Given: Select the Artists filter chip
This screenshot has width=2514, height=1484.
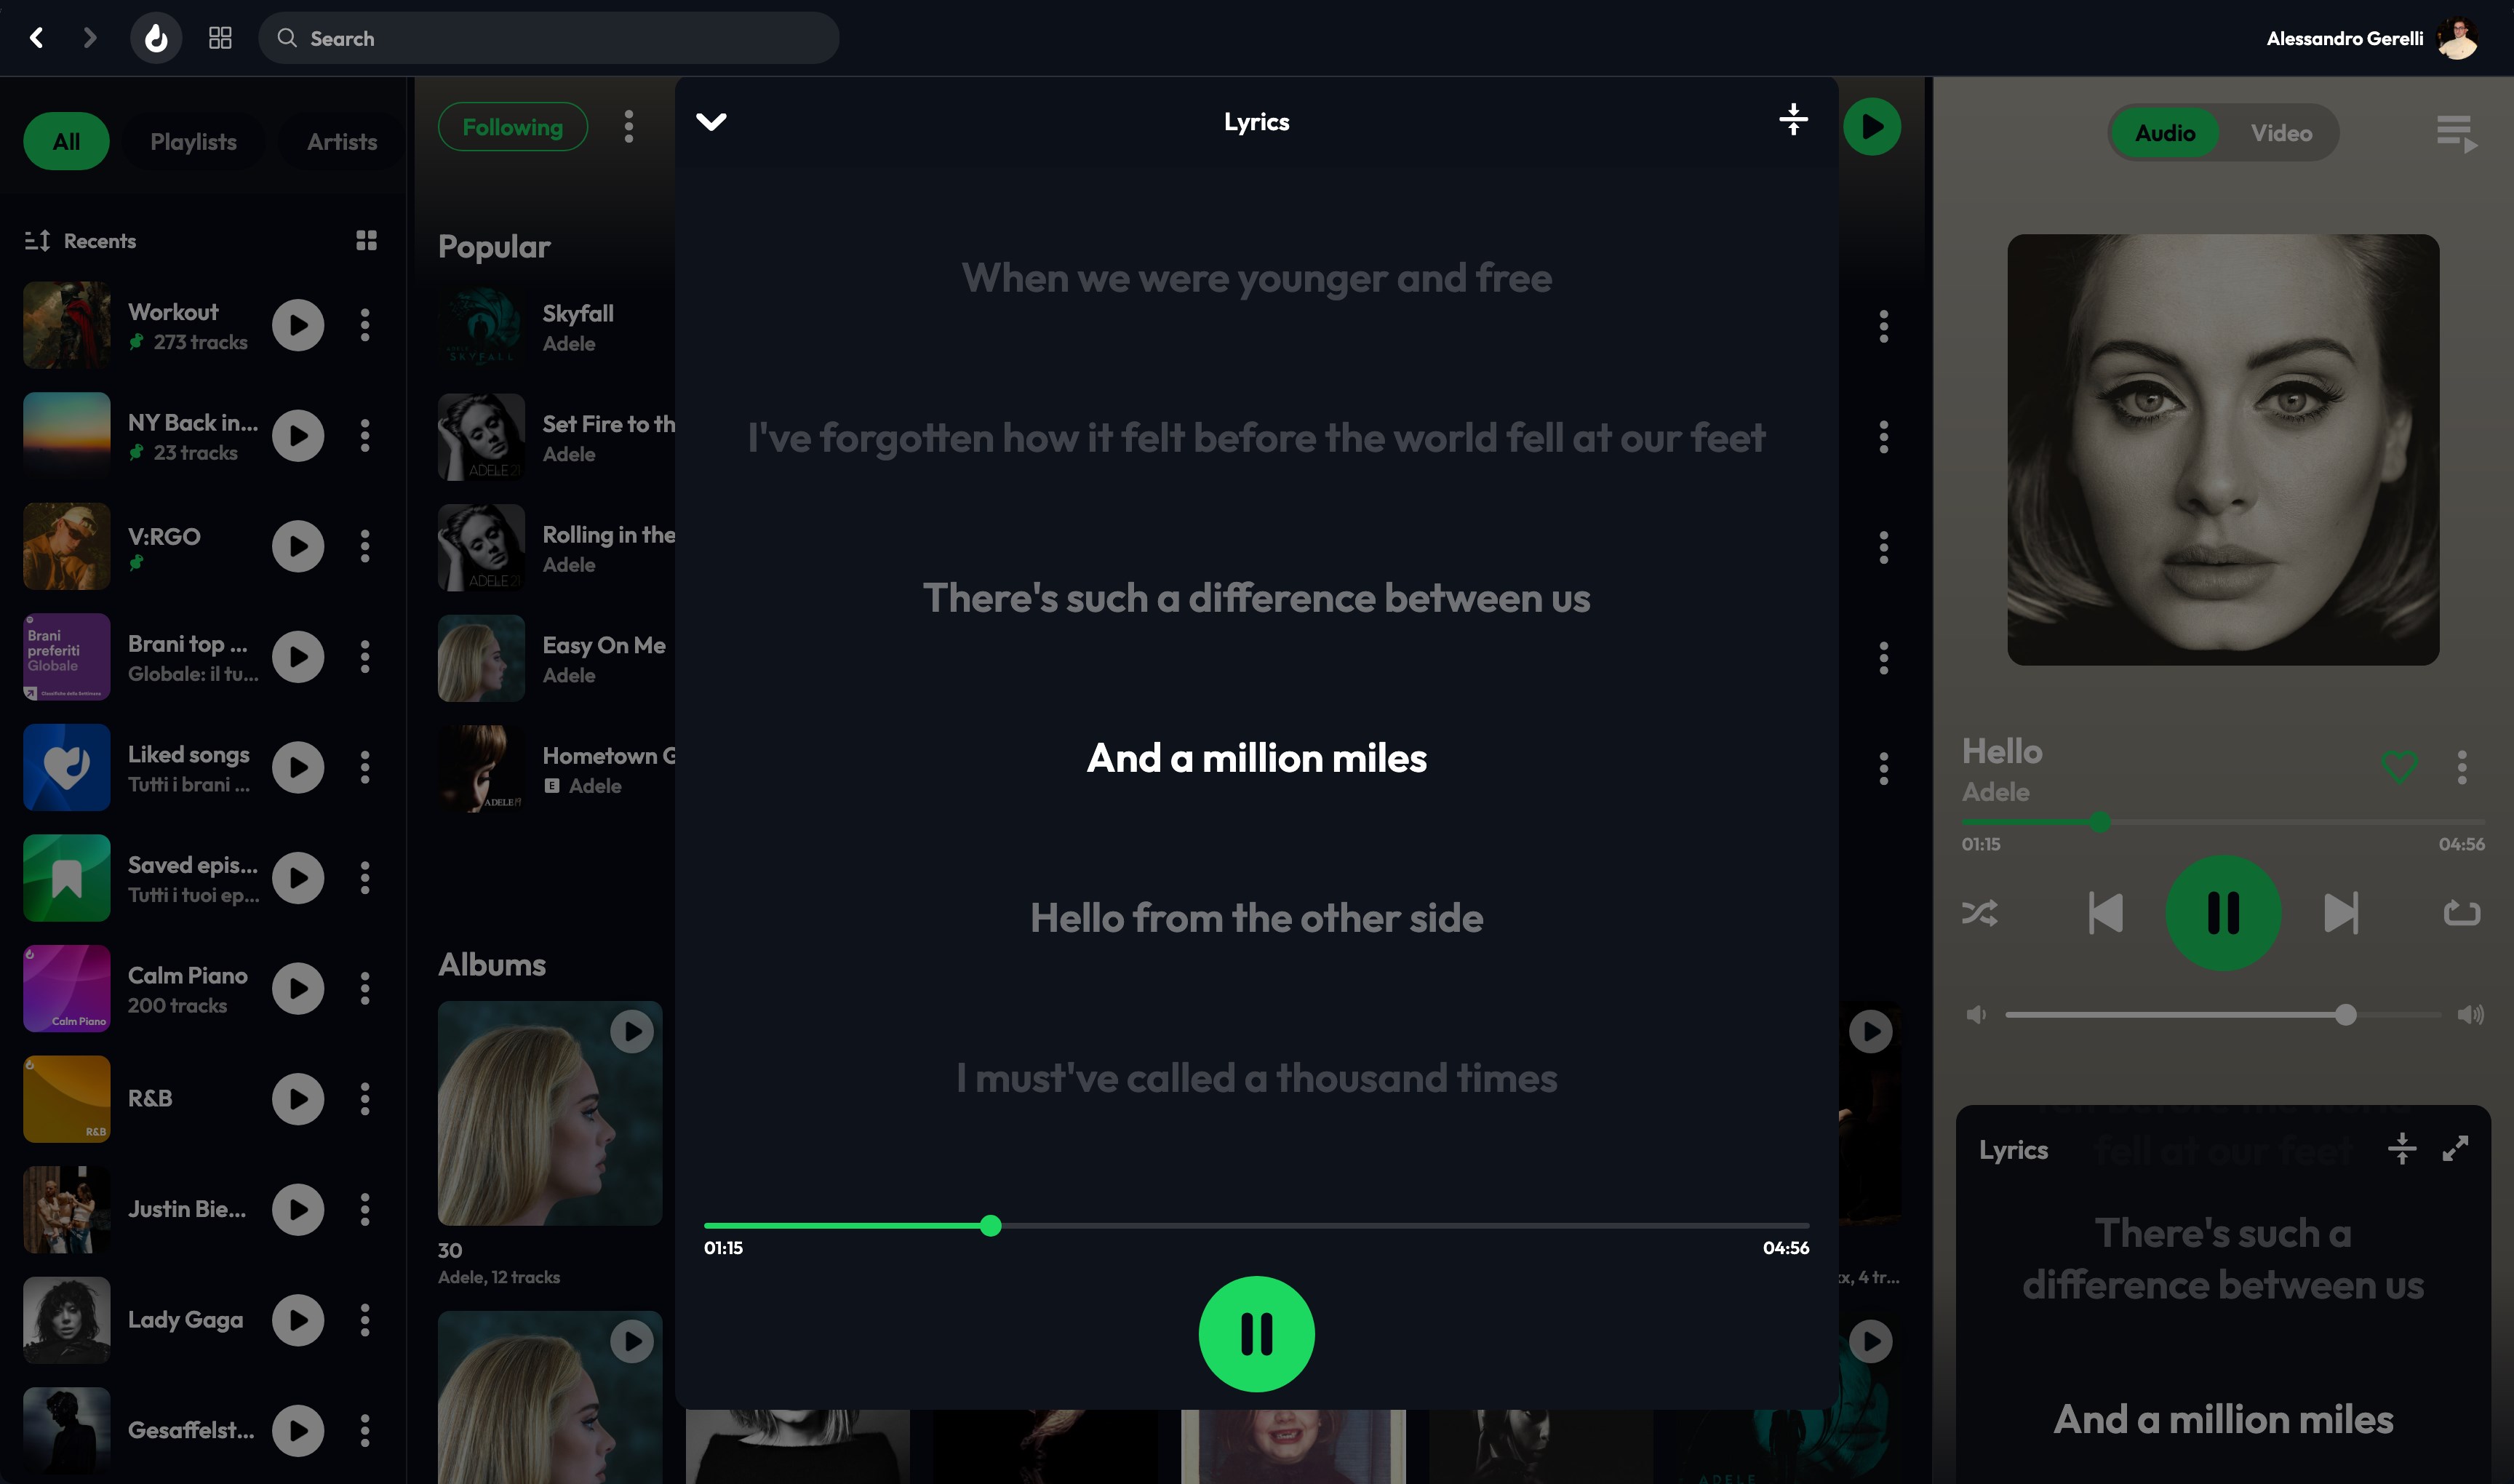Looking at the screenshot, I should [x=342, y=141].
